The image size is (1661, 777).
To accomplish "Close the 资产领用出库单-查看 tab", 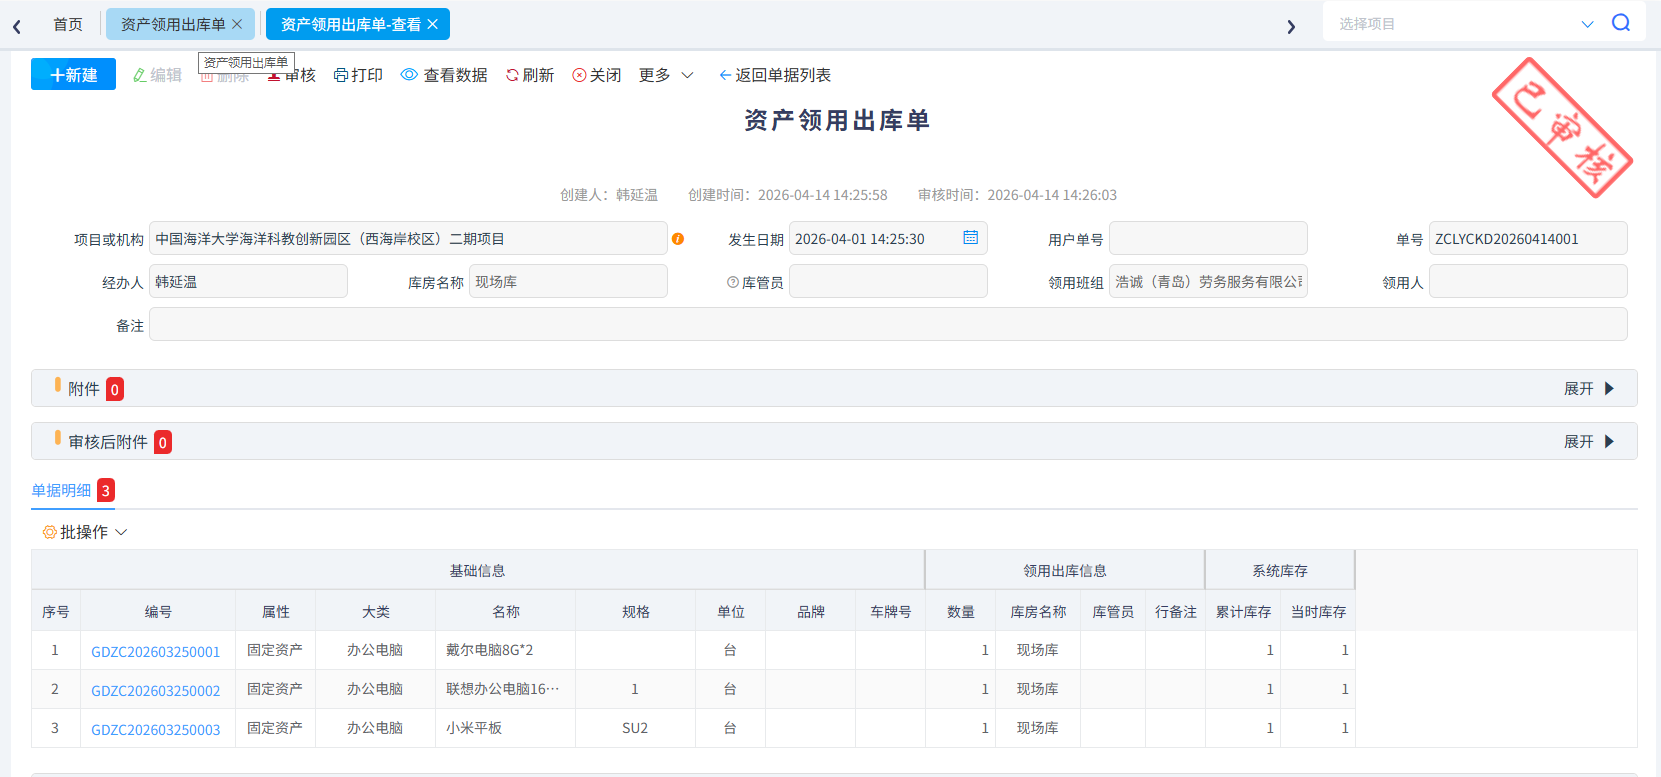I will (x=432, y=24).
